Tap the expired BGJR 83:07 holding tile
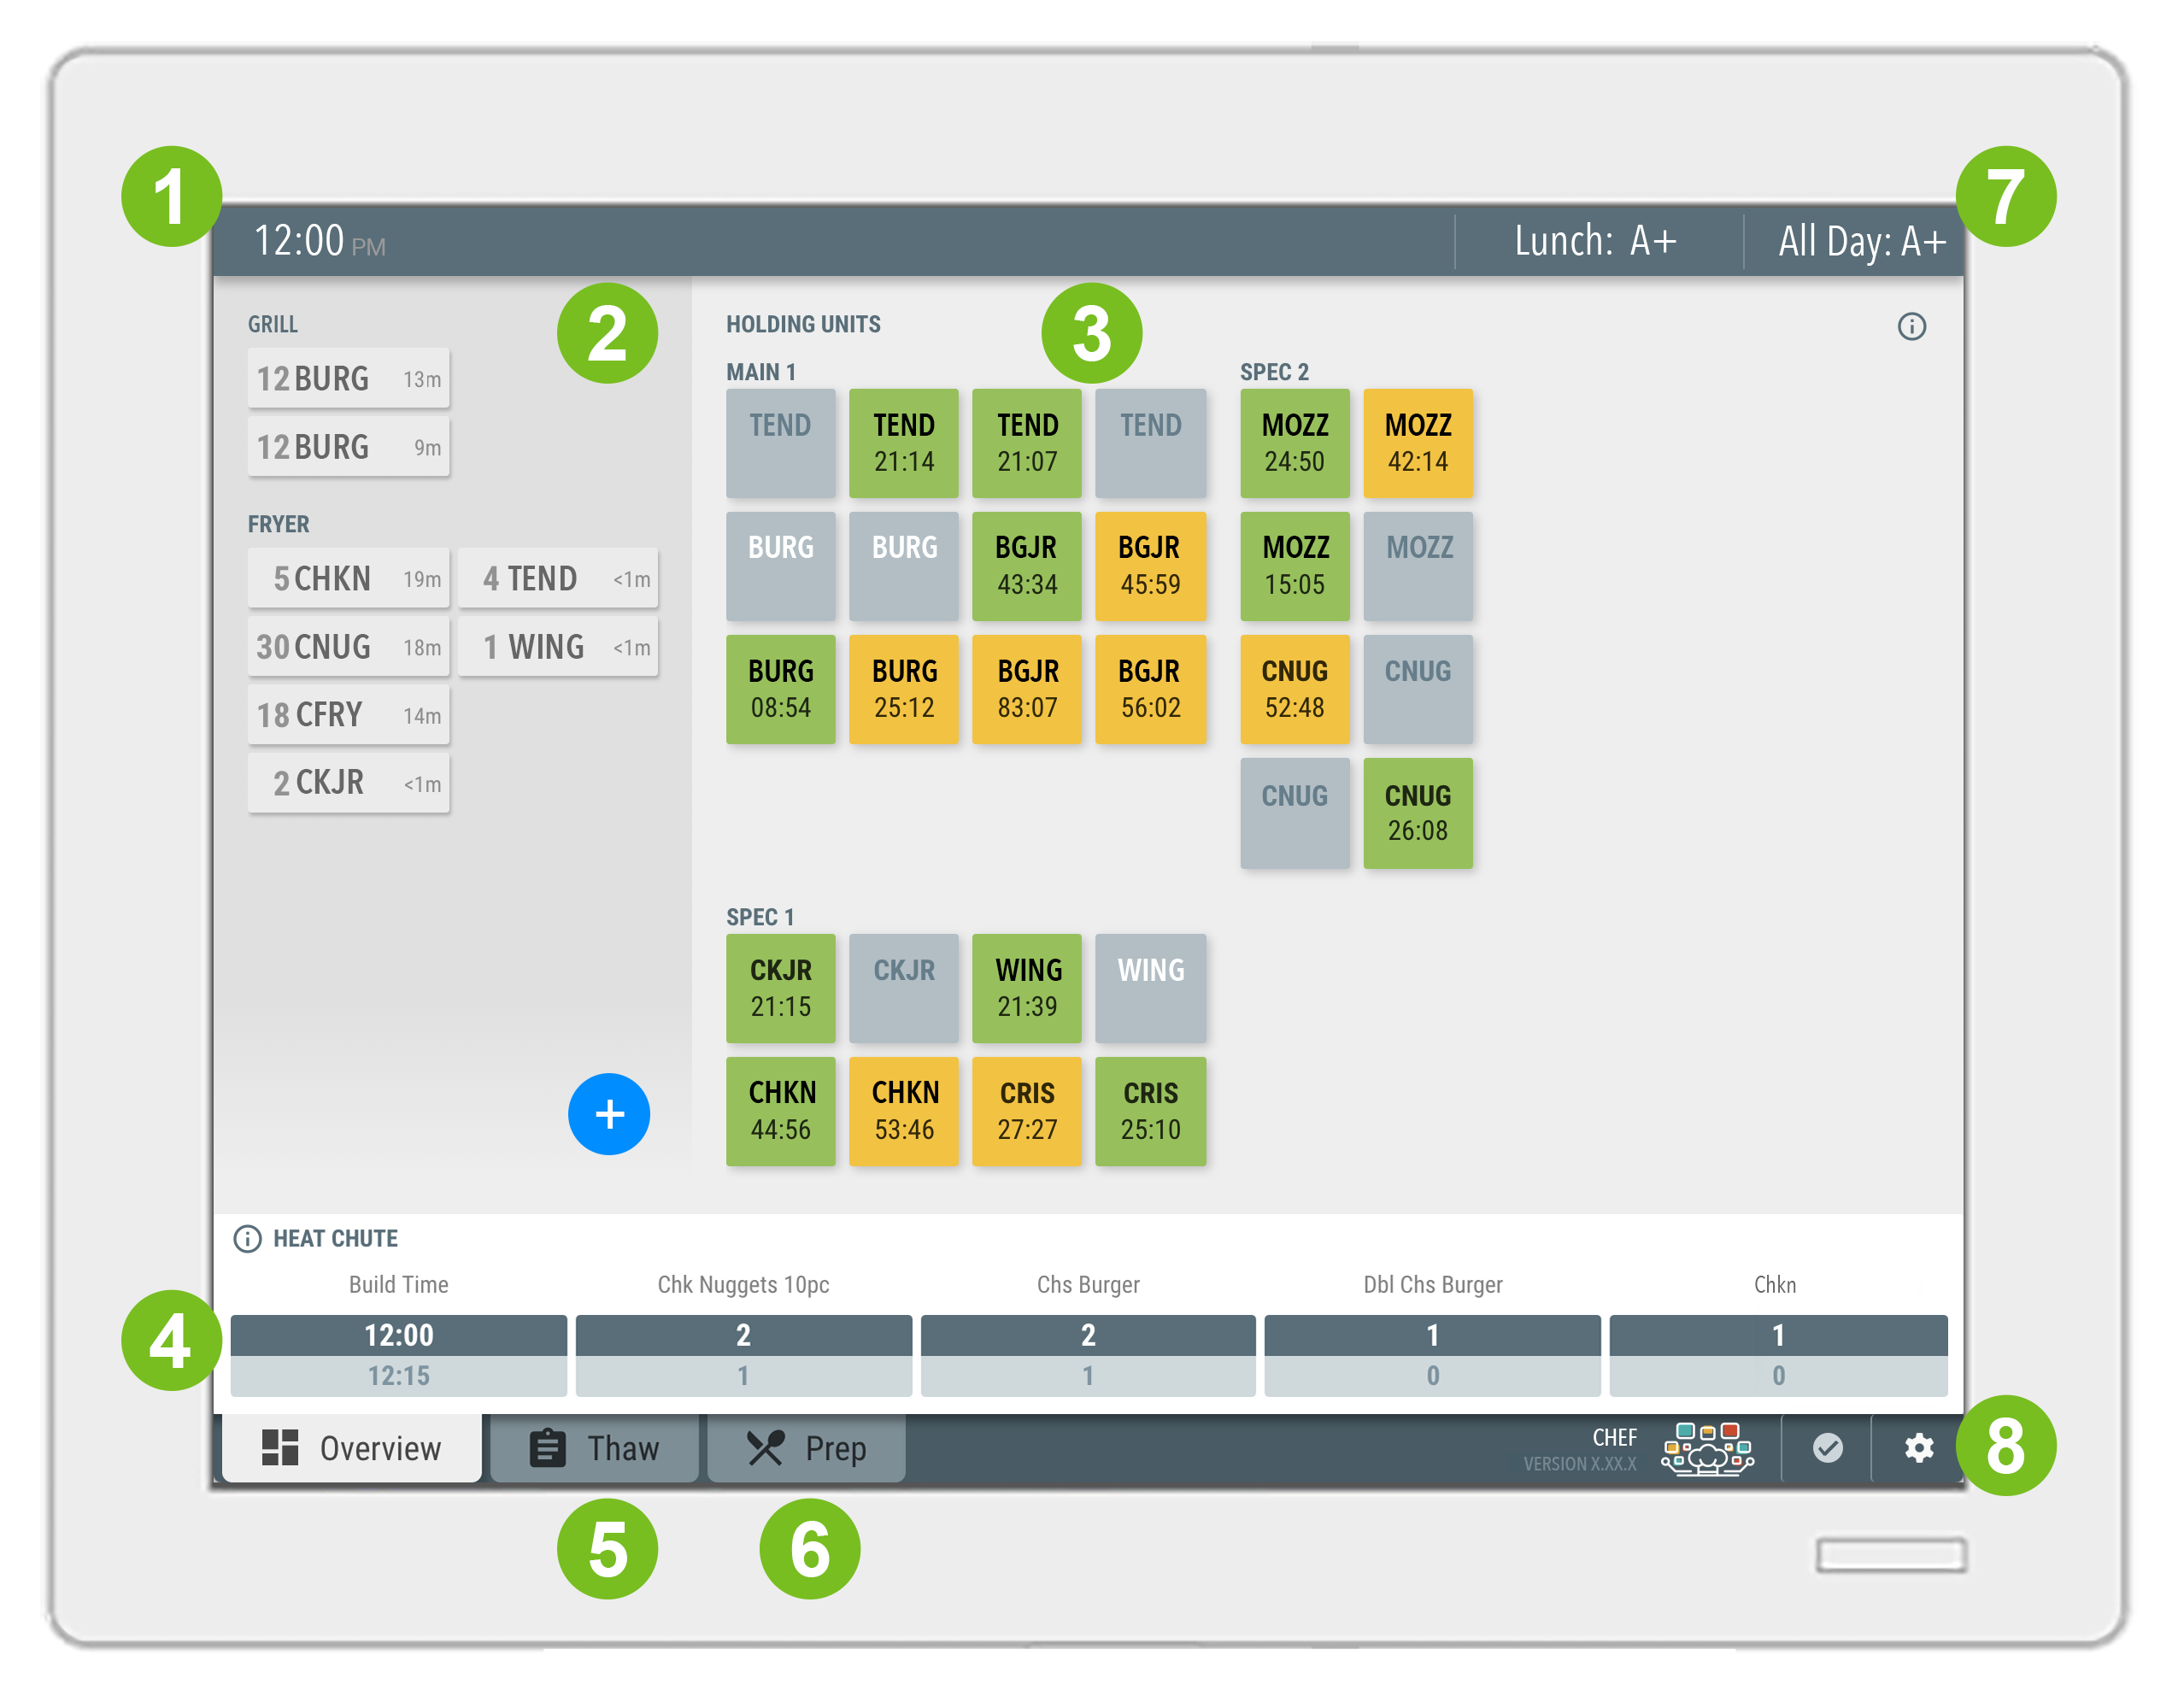 point(1027,688)
